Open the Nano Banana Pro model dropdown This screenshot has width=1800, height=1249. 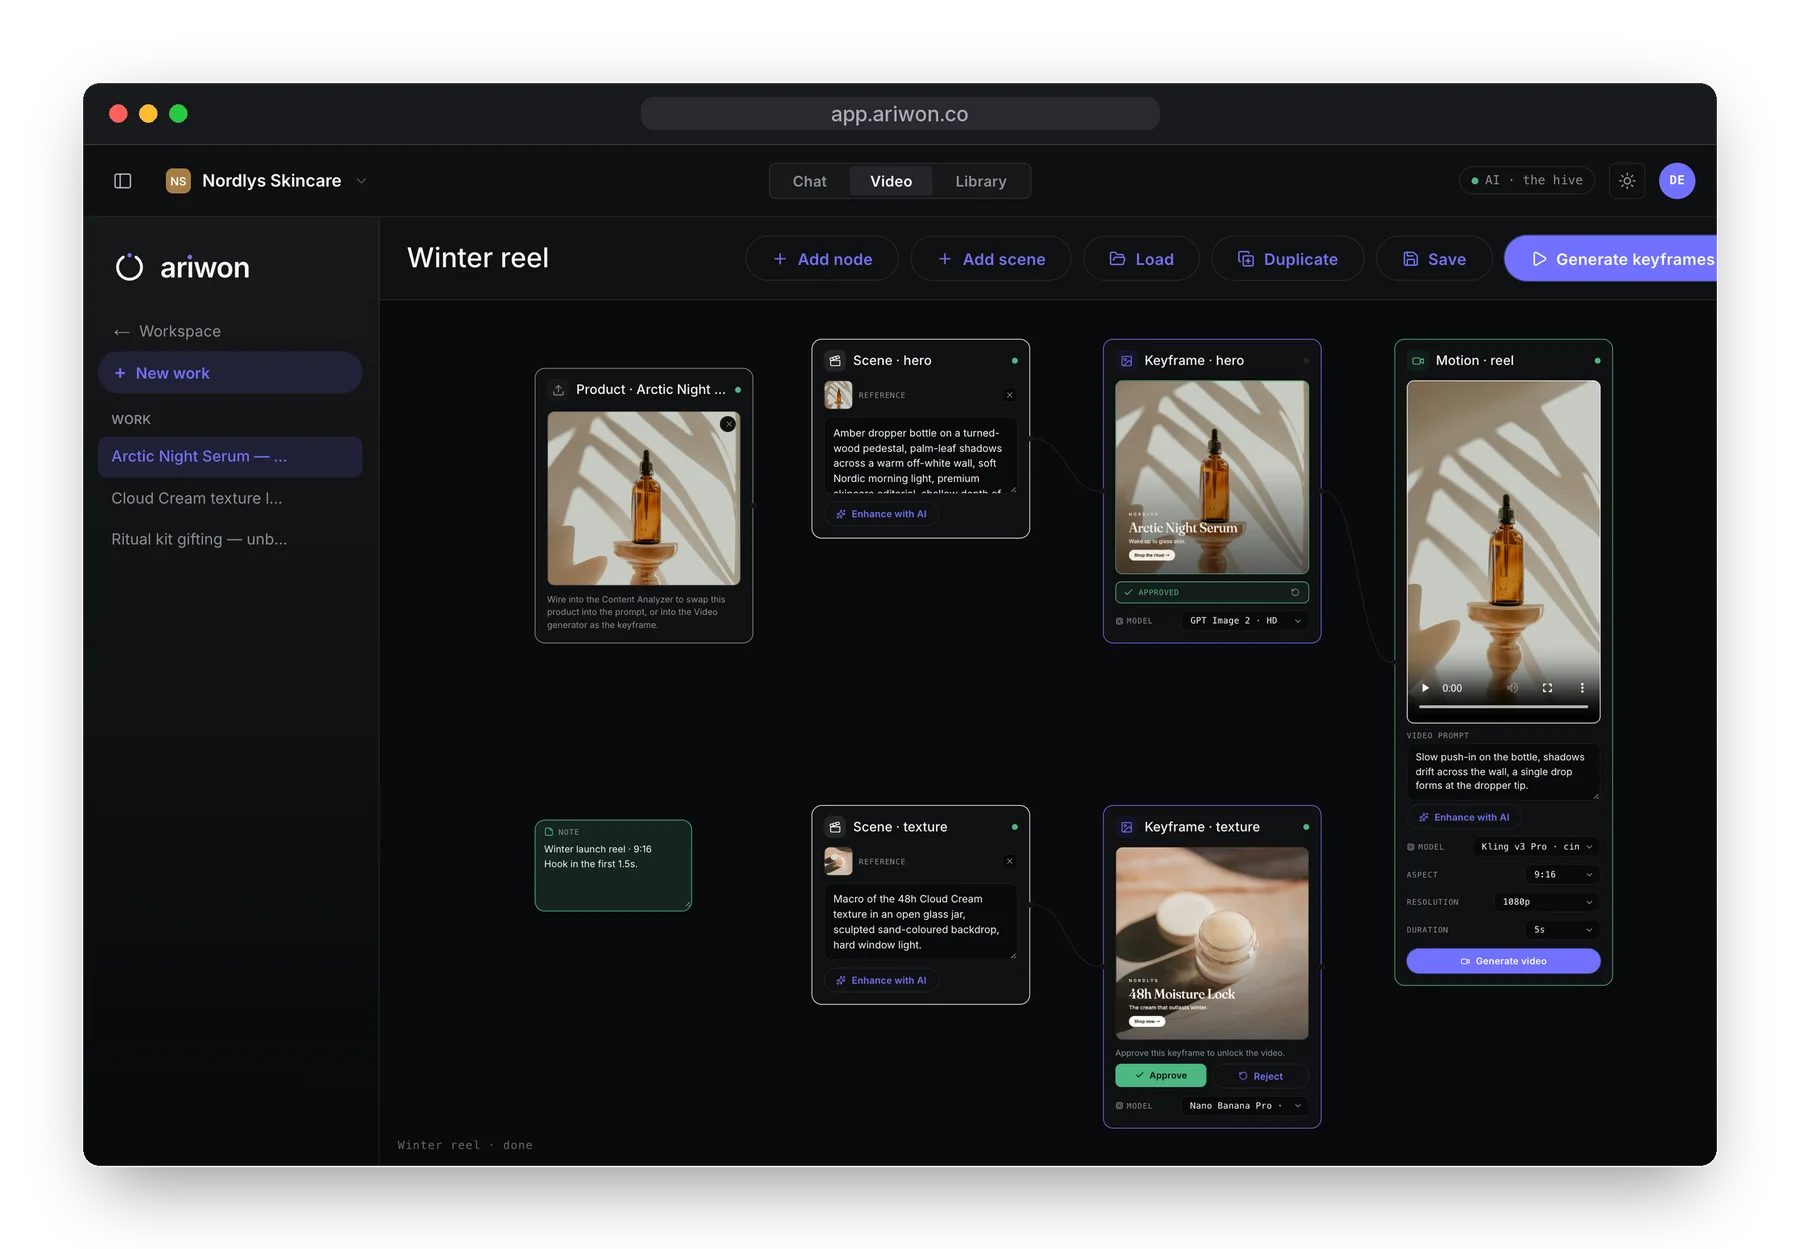[1244, 1106]
